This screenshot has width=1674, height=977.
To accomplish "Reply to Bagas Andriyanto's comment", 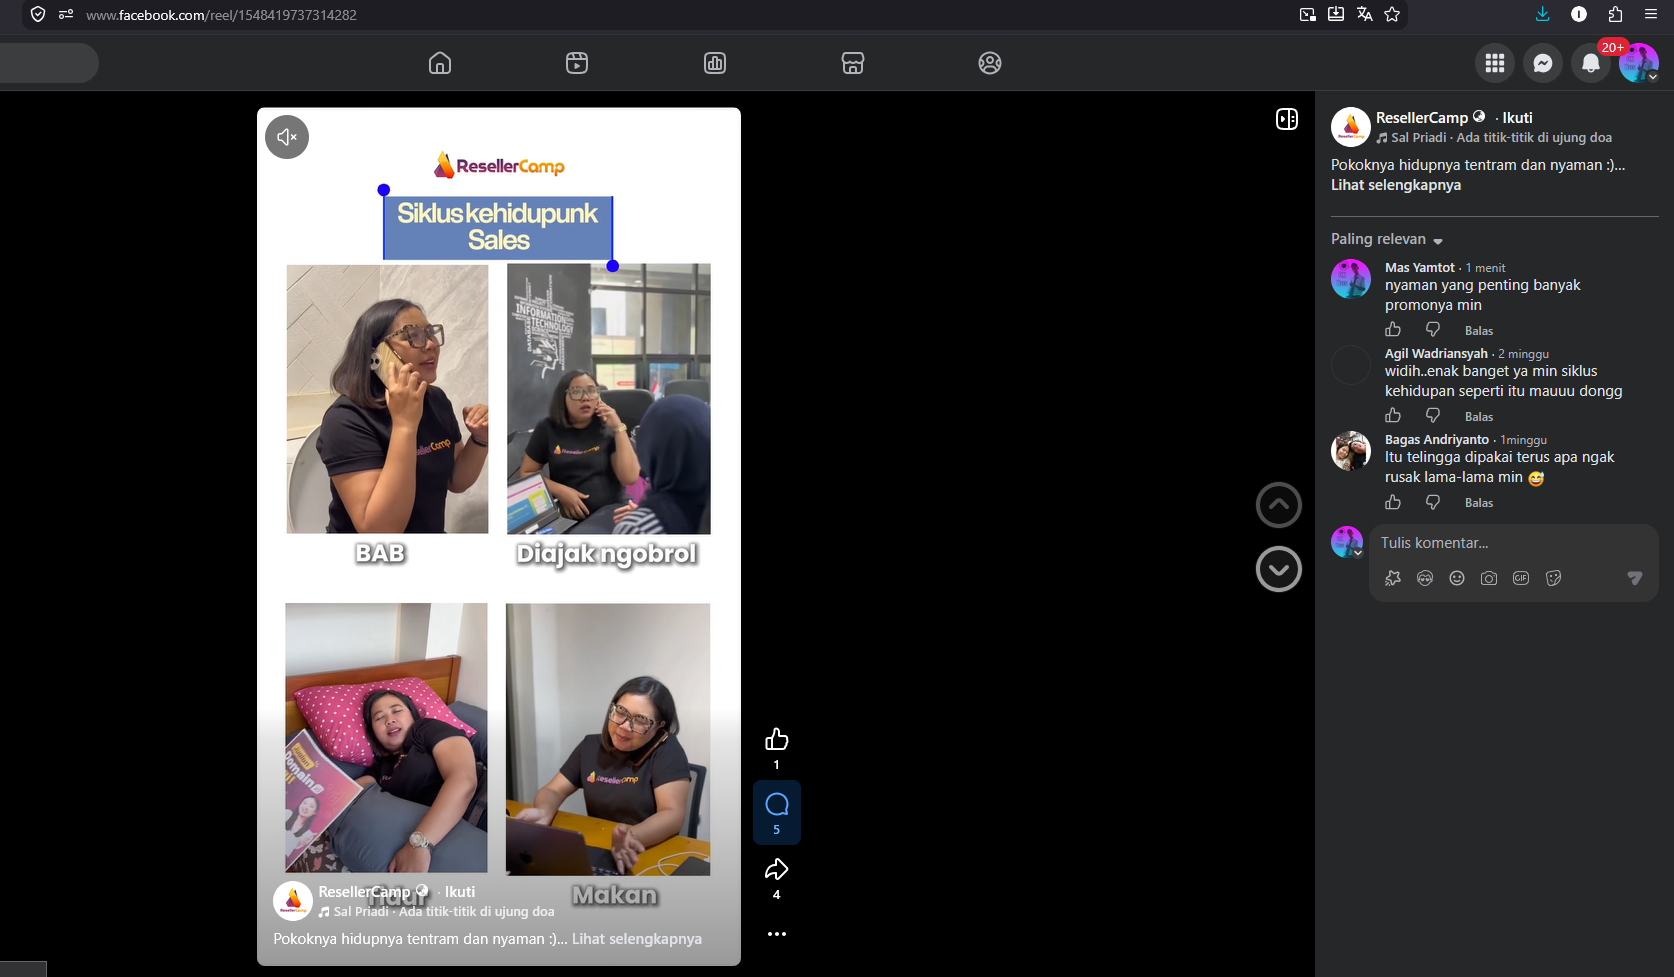I will [x=1479, y=503].
